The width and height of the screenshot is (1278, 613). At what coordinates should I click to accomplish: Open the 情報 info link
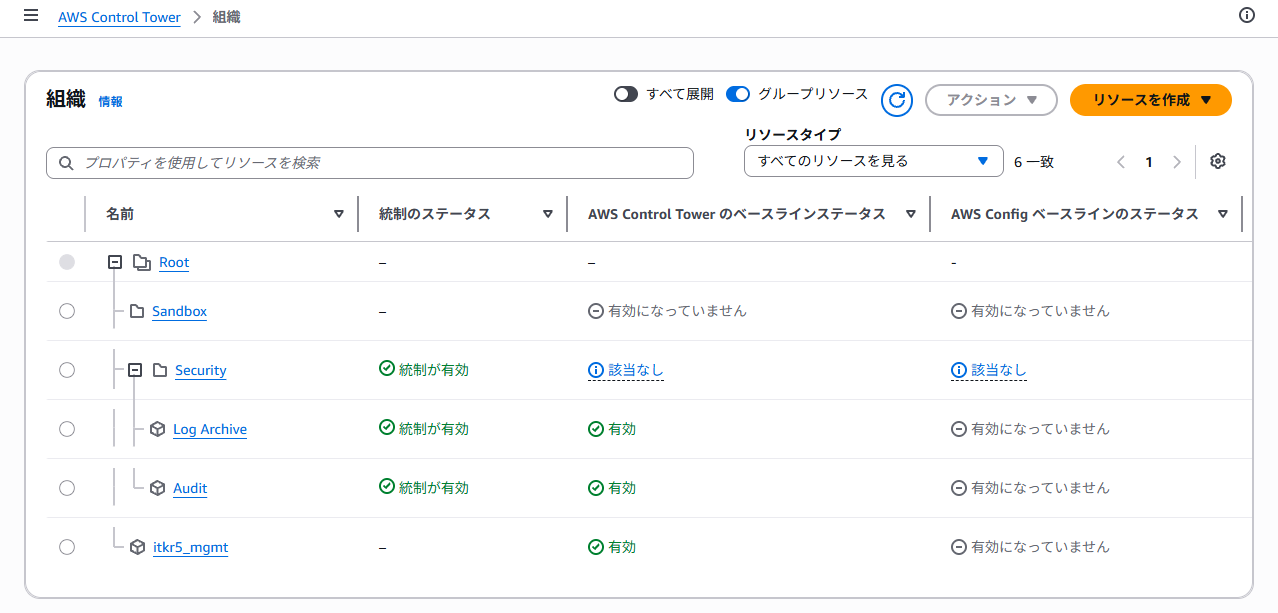click(x=110, y=102)
